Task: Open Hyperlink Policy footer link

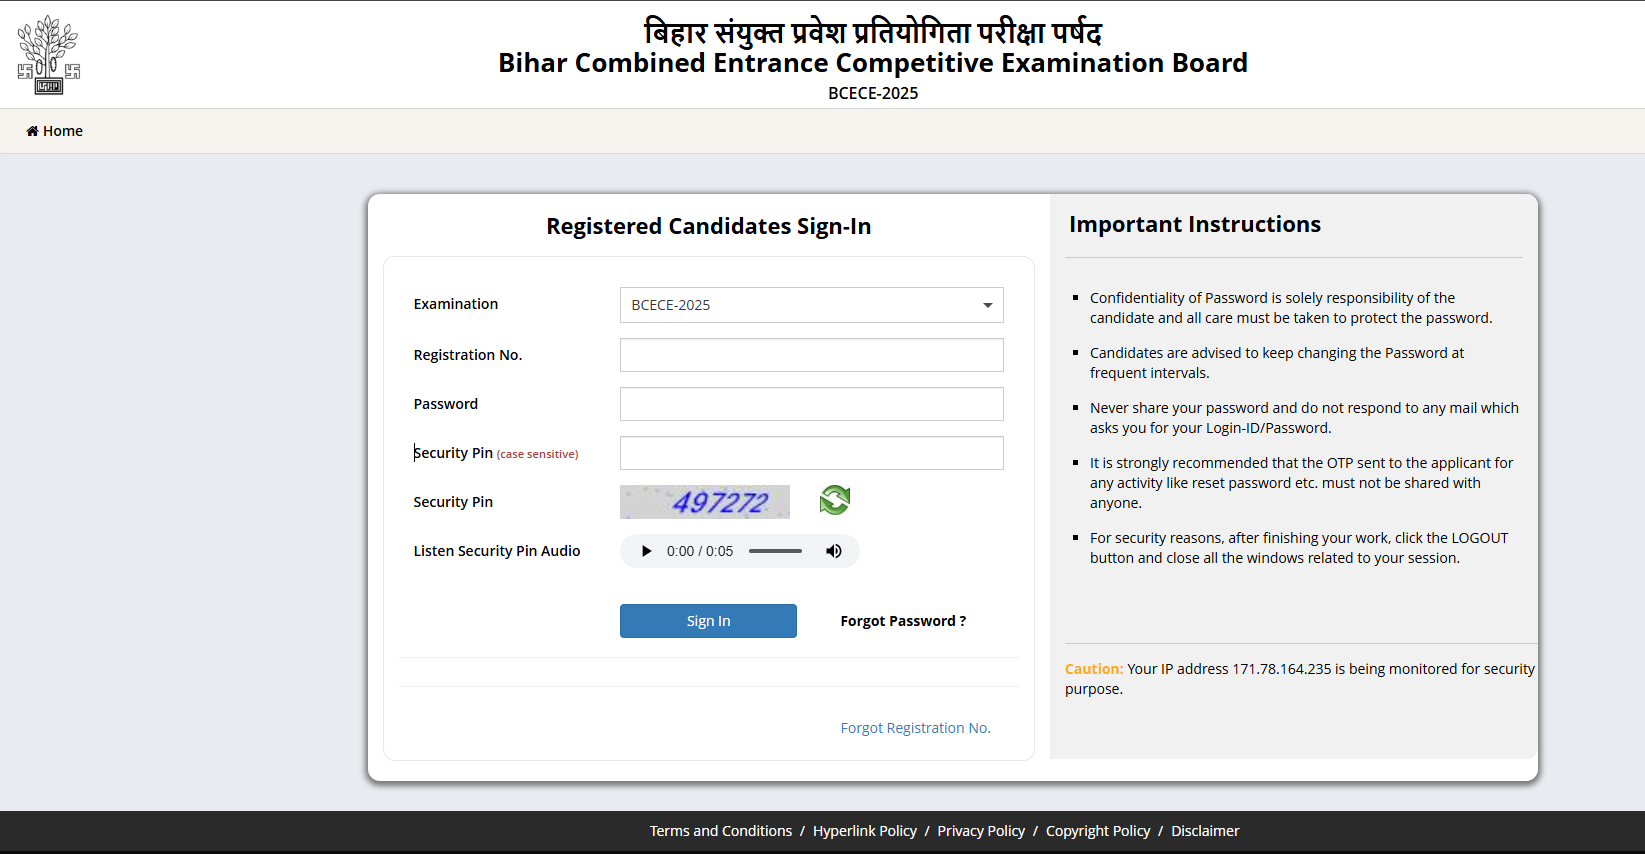Action: coord(864,831)
